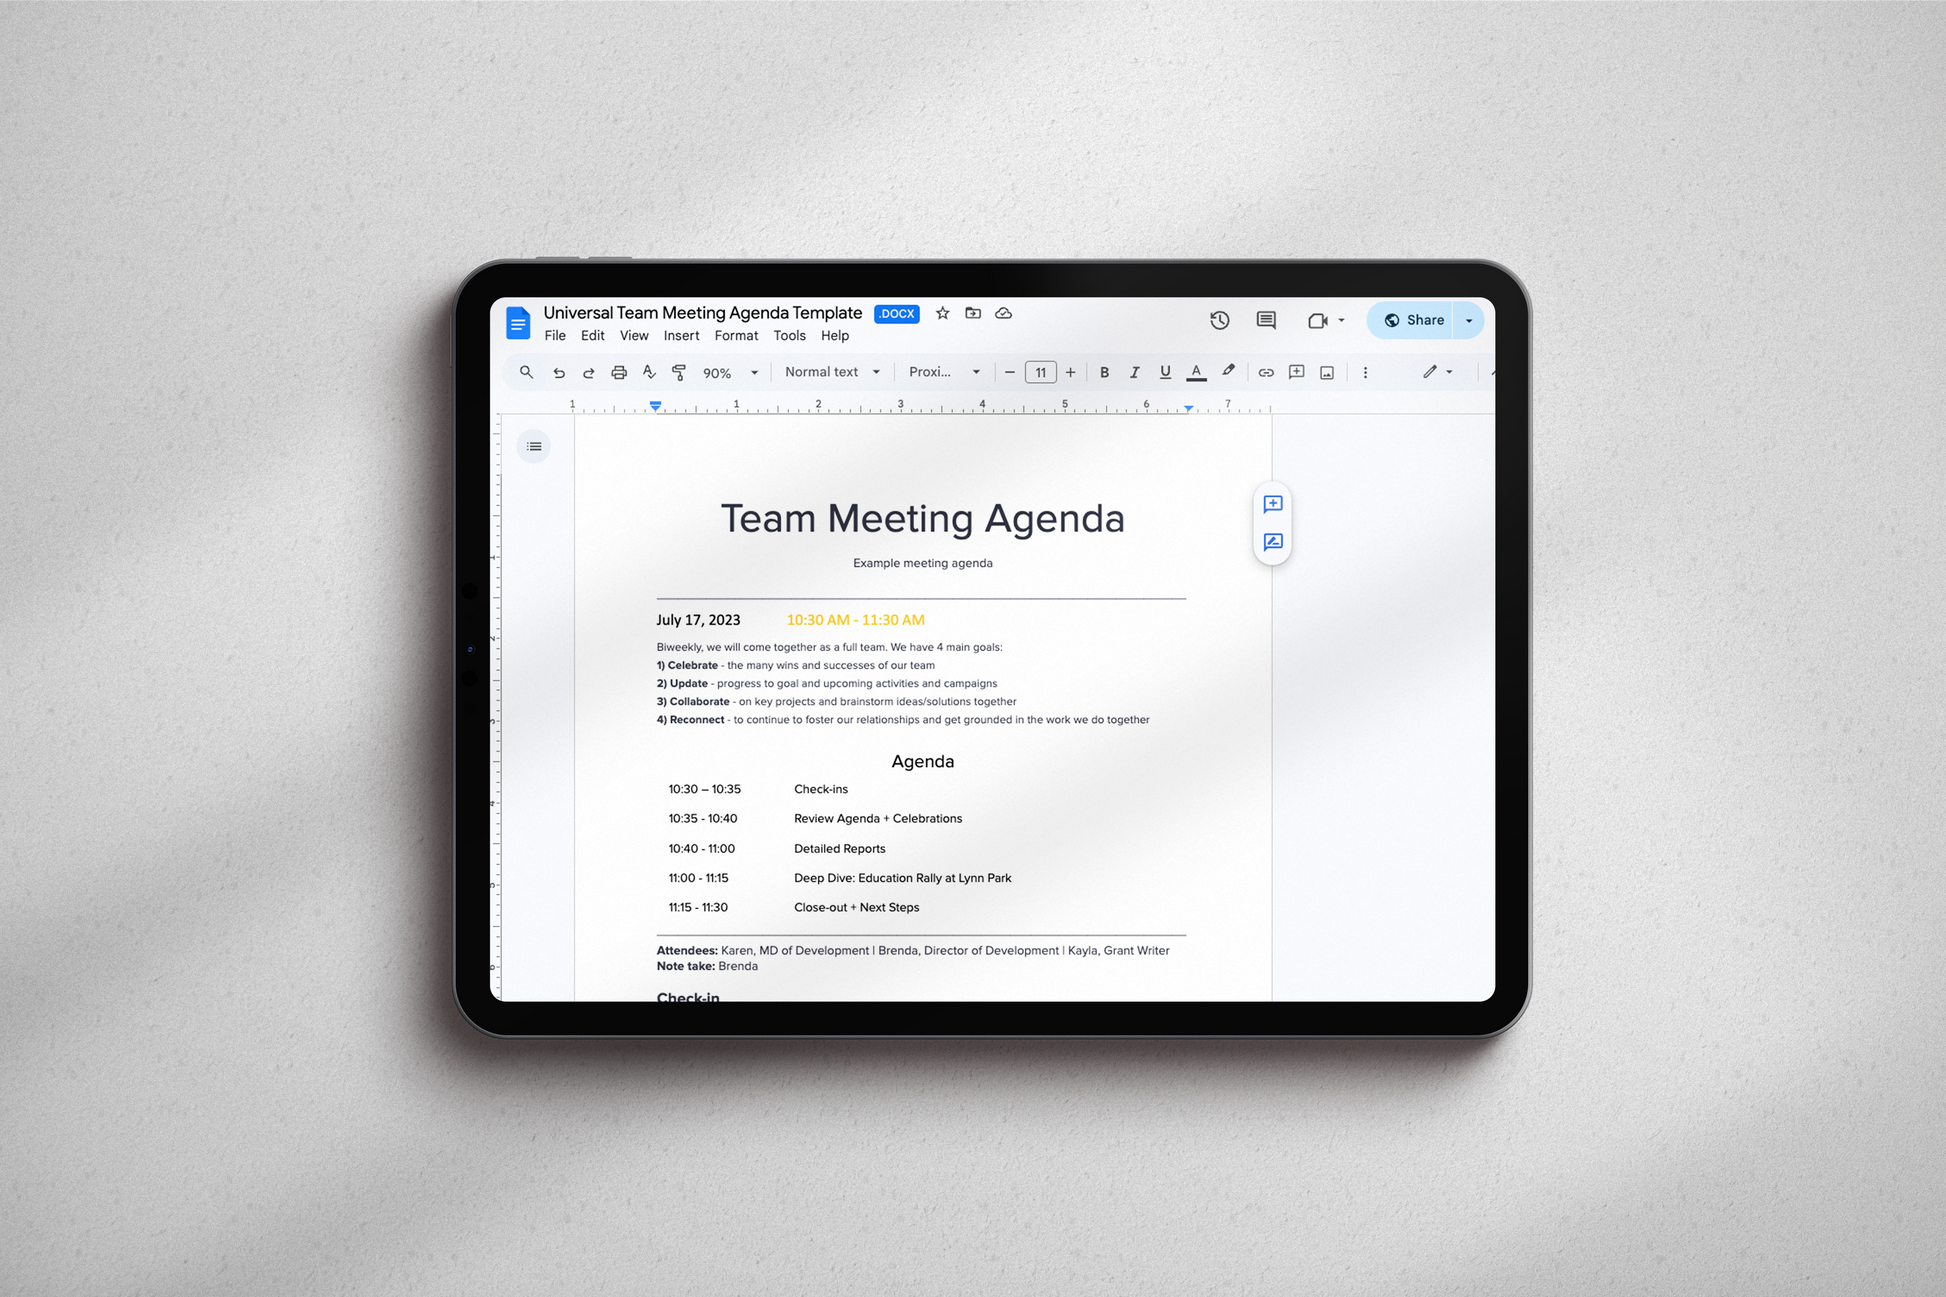Click Review Agenda + Celebrations item
The image size is (1946, 1297).
click(x=877, y=818)
